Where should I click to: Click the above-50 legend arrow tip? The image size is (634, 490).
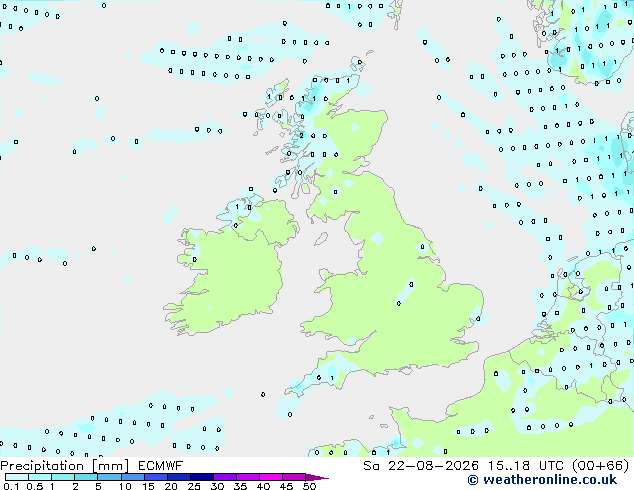pos(317,477)
